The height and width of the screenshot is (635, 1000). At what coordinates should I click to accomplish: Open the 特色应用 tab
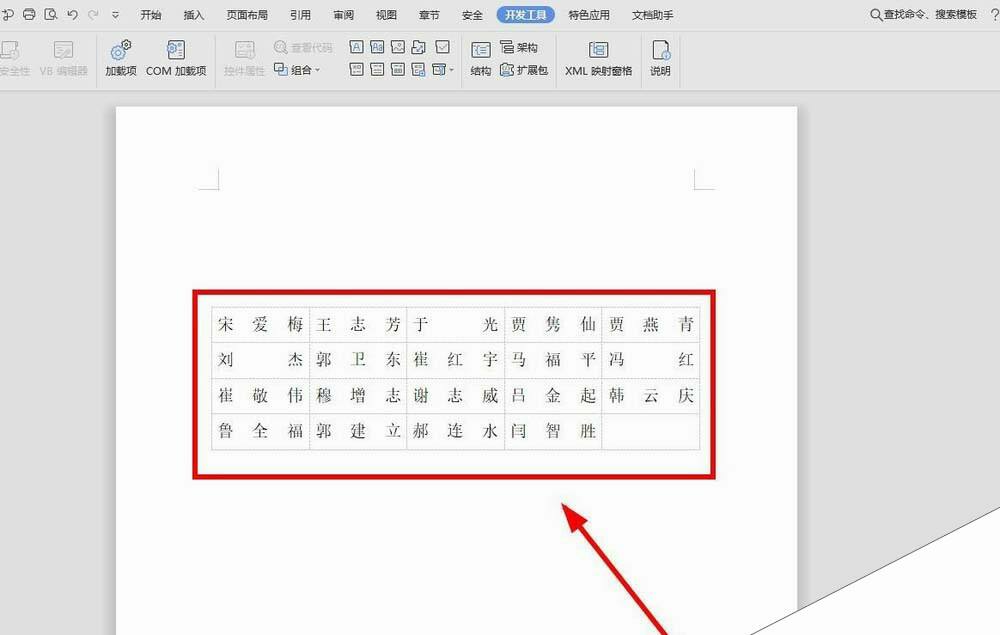click(589, 15)
